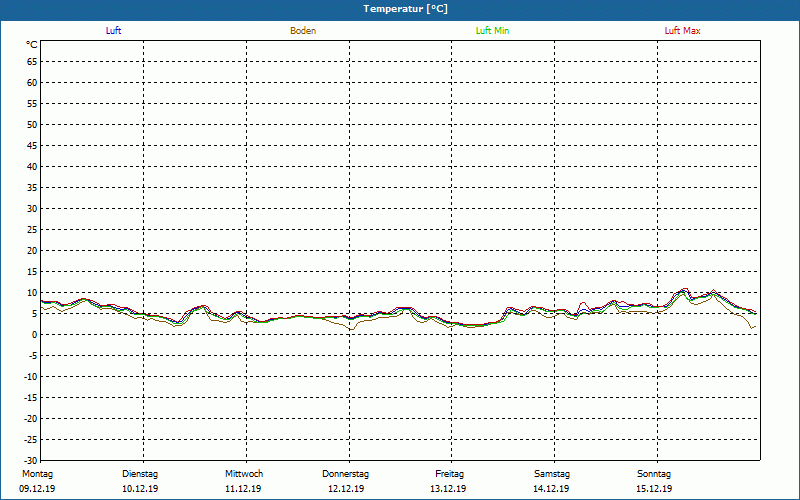The height and width of the screenshot is (500, 800).
Task: Click the Mittwoch day label
Action: tap(244, 474)
